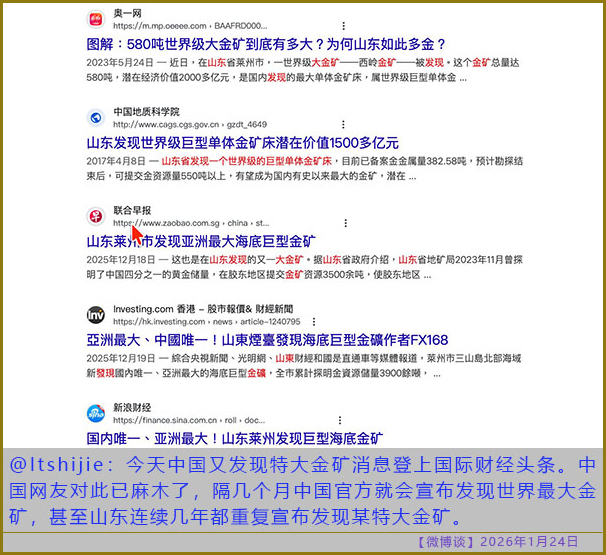Click the 奥一网 source name
606x555 pixels.
click(x=128, y=14)
